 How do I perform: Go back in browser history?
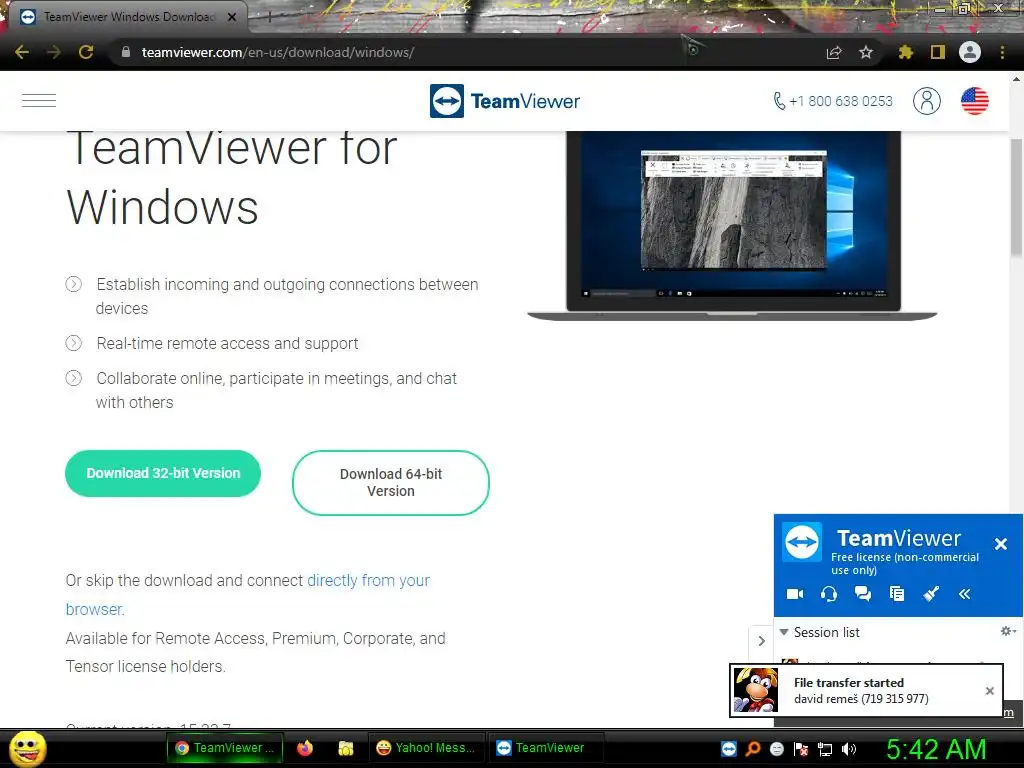point(22,52)
